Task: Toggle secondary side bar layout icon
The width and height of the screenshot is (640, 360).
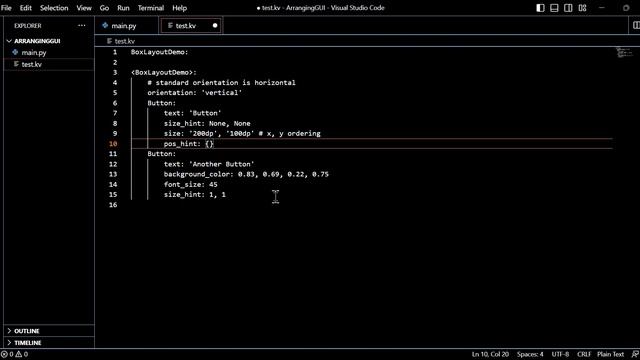Action: 568,8
